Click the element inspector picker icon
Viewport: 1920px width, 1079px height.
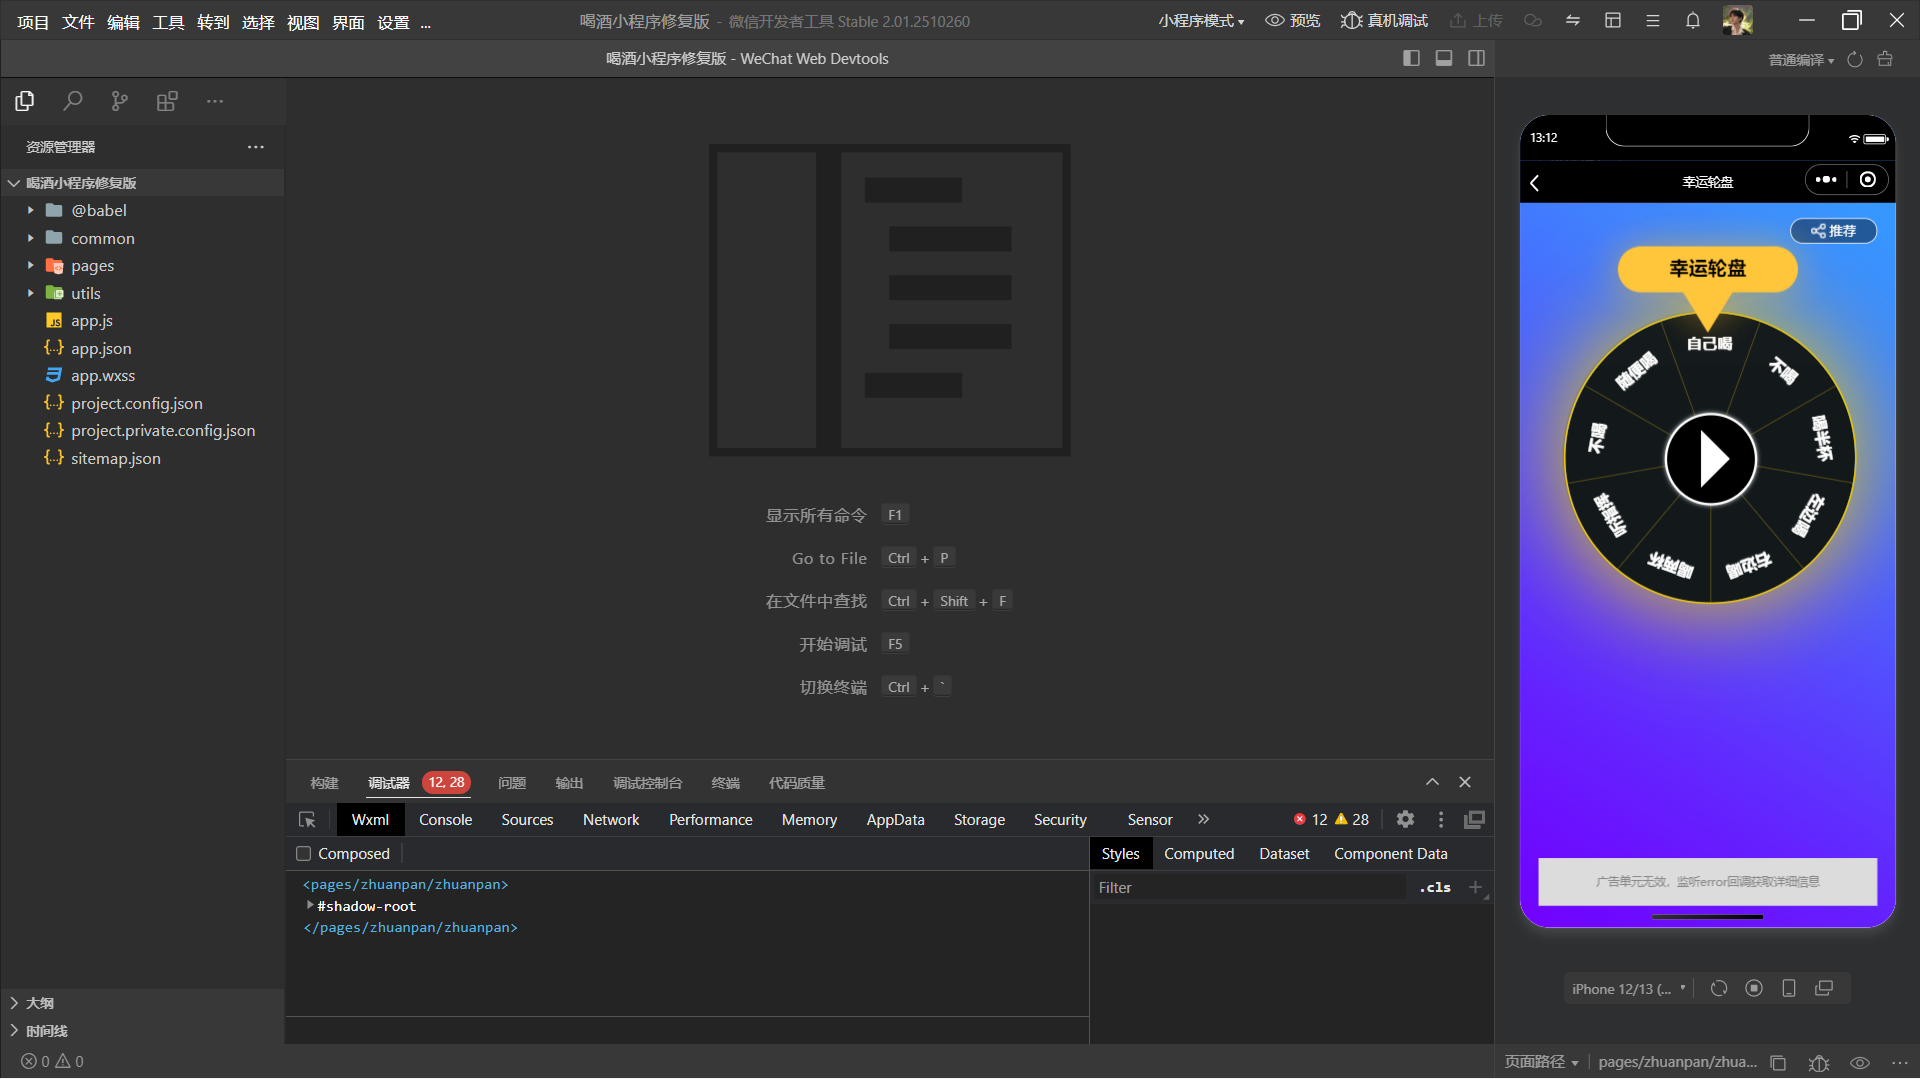click(307, 820)
